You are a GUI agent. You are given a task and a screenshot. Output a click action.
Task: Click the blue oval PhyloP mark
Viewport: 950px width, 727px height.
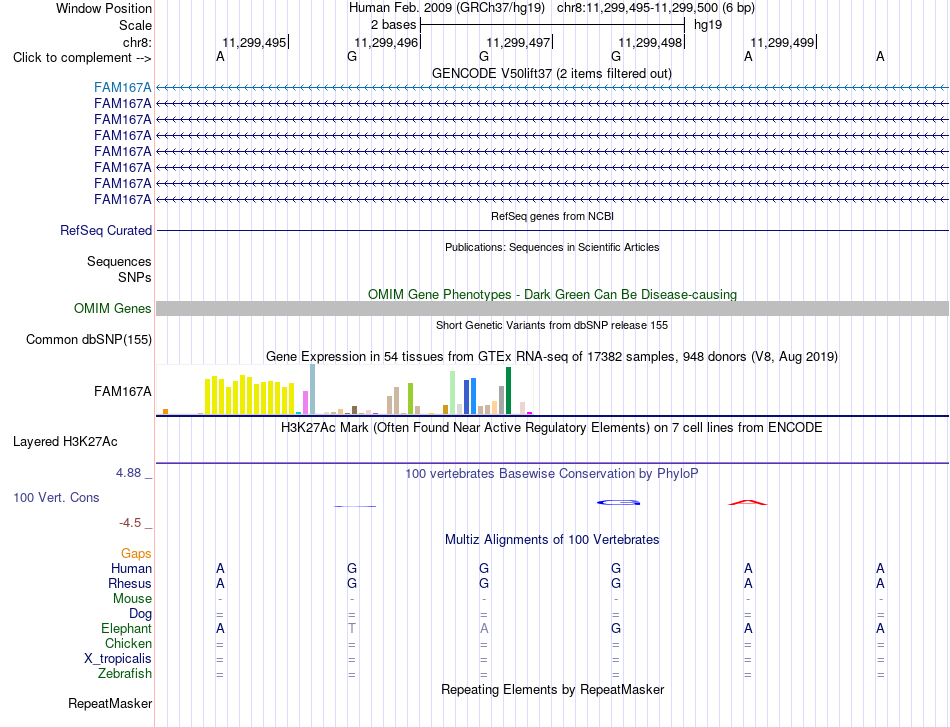(x=619, y=502)
